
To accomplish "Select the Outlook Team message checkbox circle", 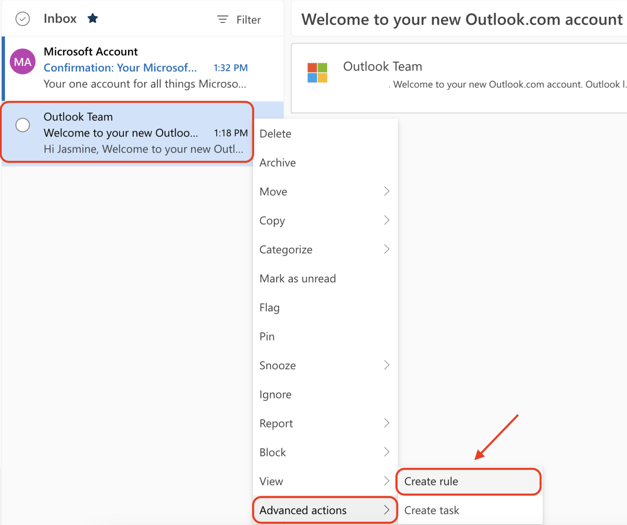I will pyautogui.click(x=22, y=126).
